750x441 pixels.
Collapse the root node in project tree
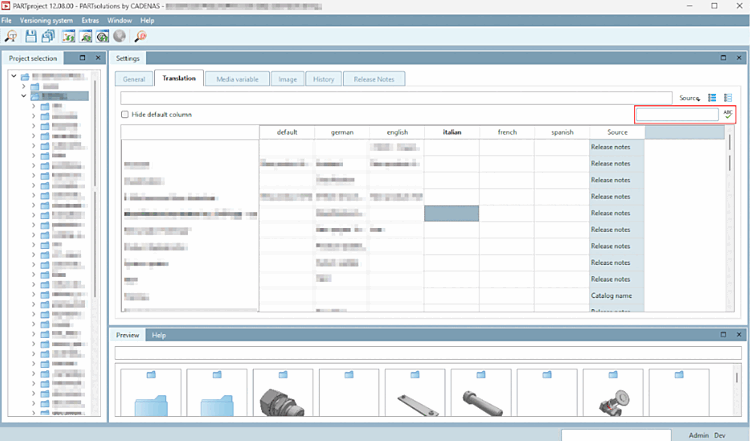click(x=12, y=76)
